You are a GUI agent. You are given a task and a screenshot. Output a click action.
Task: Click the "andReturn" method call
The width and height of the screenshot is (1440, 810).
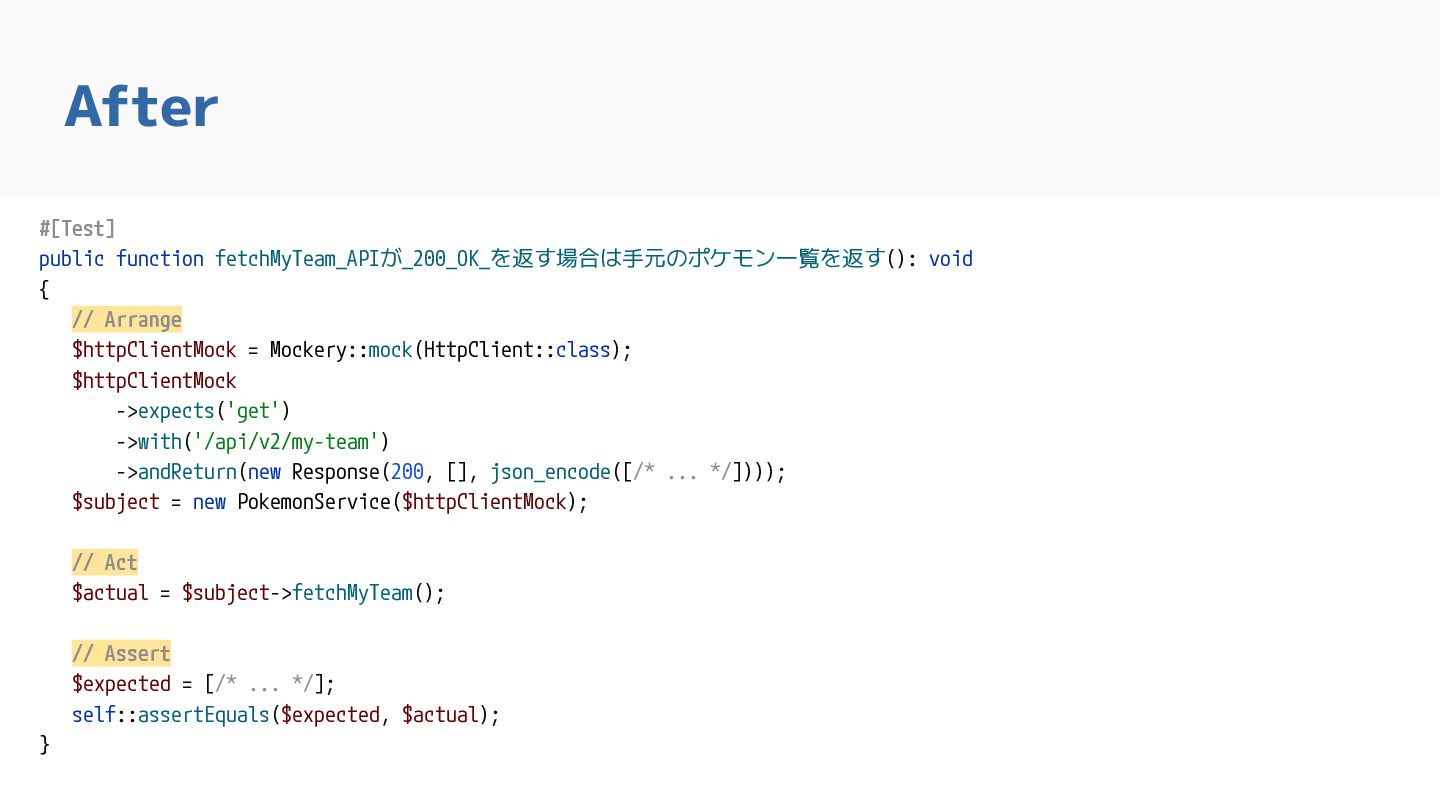(187, 472)
